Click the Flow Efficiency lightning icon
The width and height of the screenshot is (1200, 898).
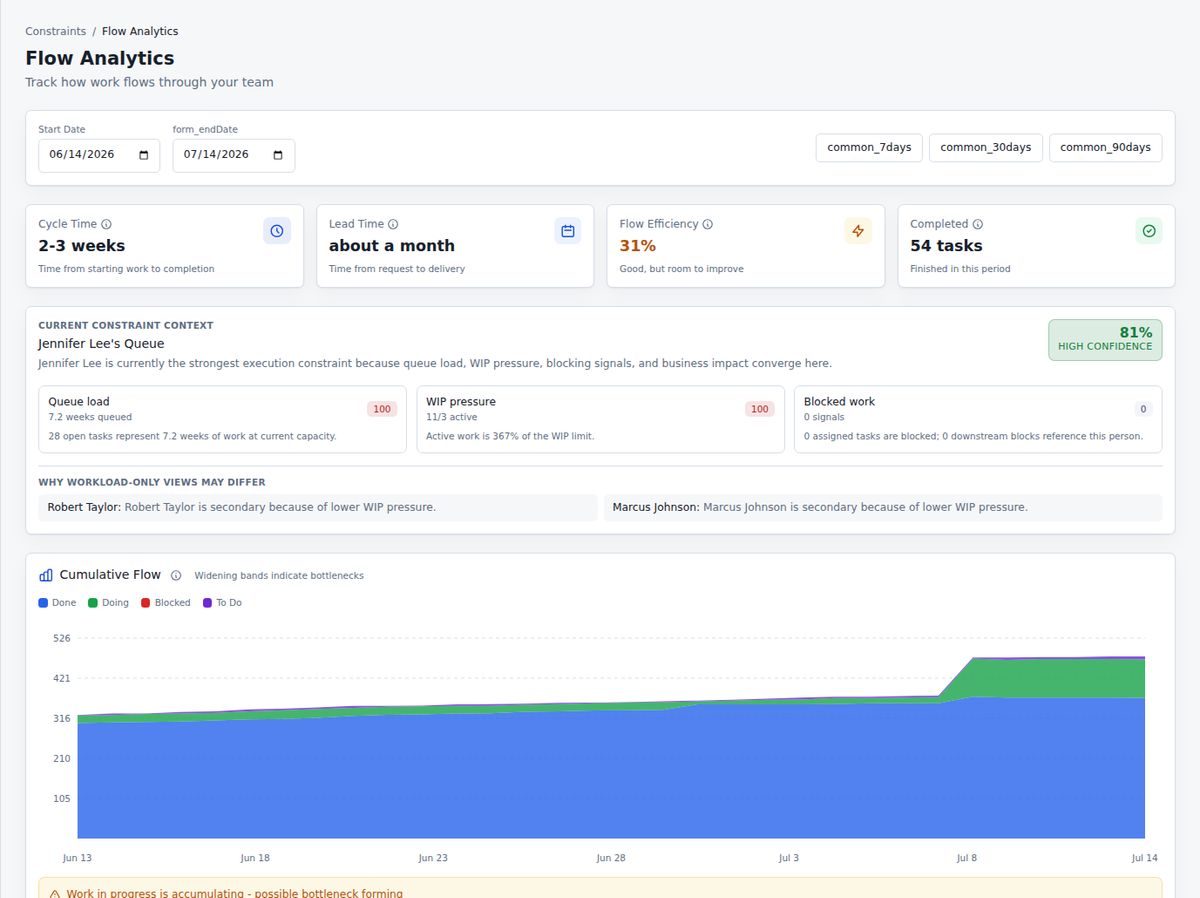tap(858, 231)
